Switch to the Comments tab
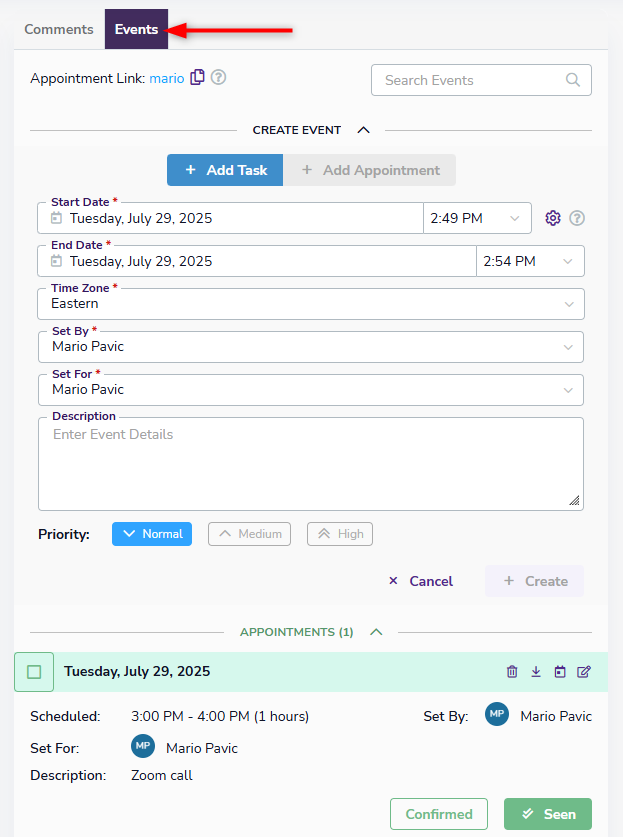This screenshot has width=623, height=837. [59, 29]
